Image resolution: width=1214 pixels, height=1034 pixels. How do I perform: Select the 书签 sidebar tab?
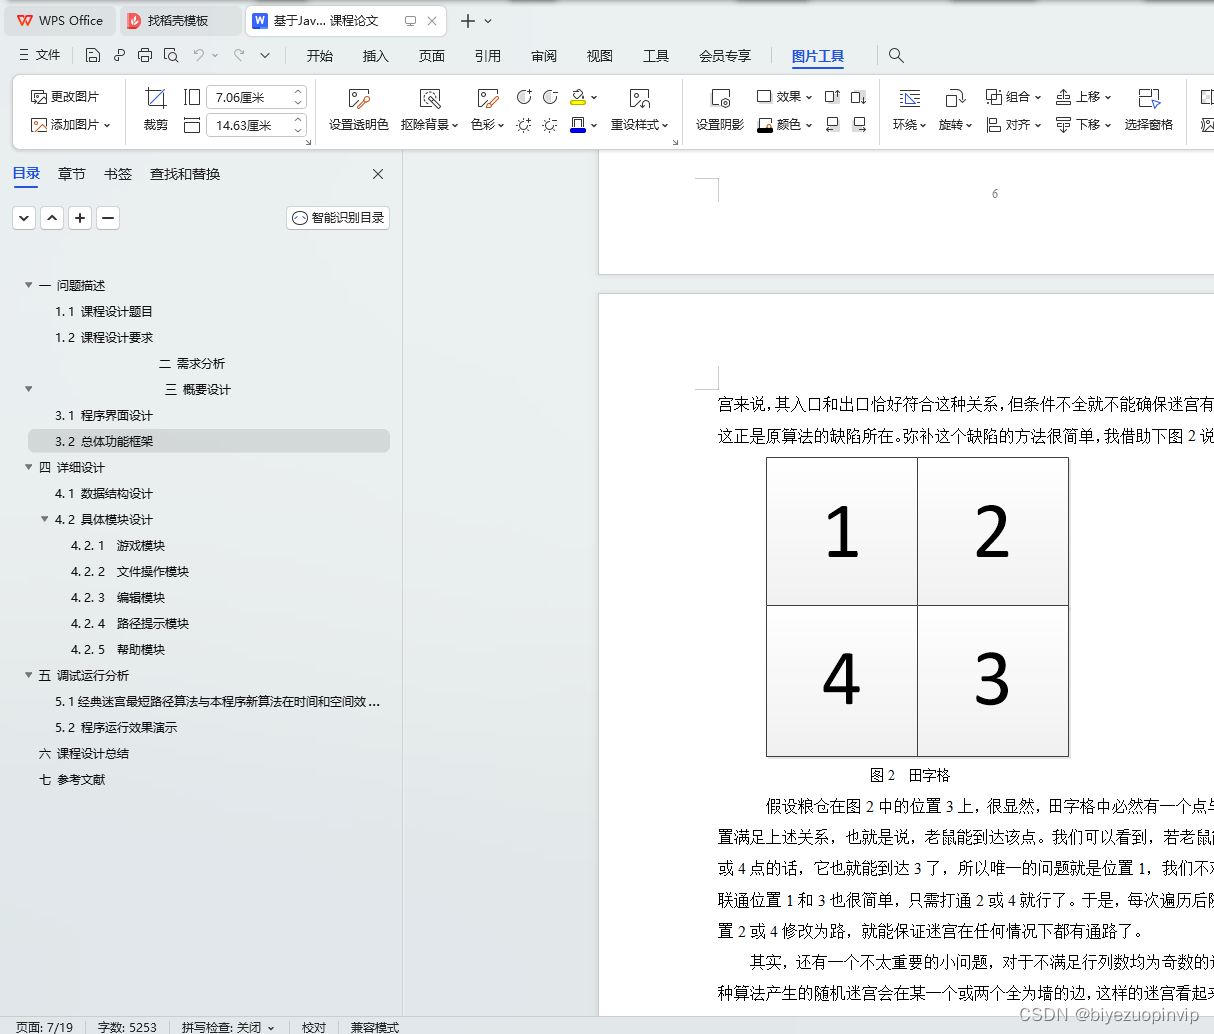(x=118, y=173)
